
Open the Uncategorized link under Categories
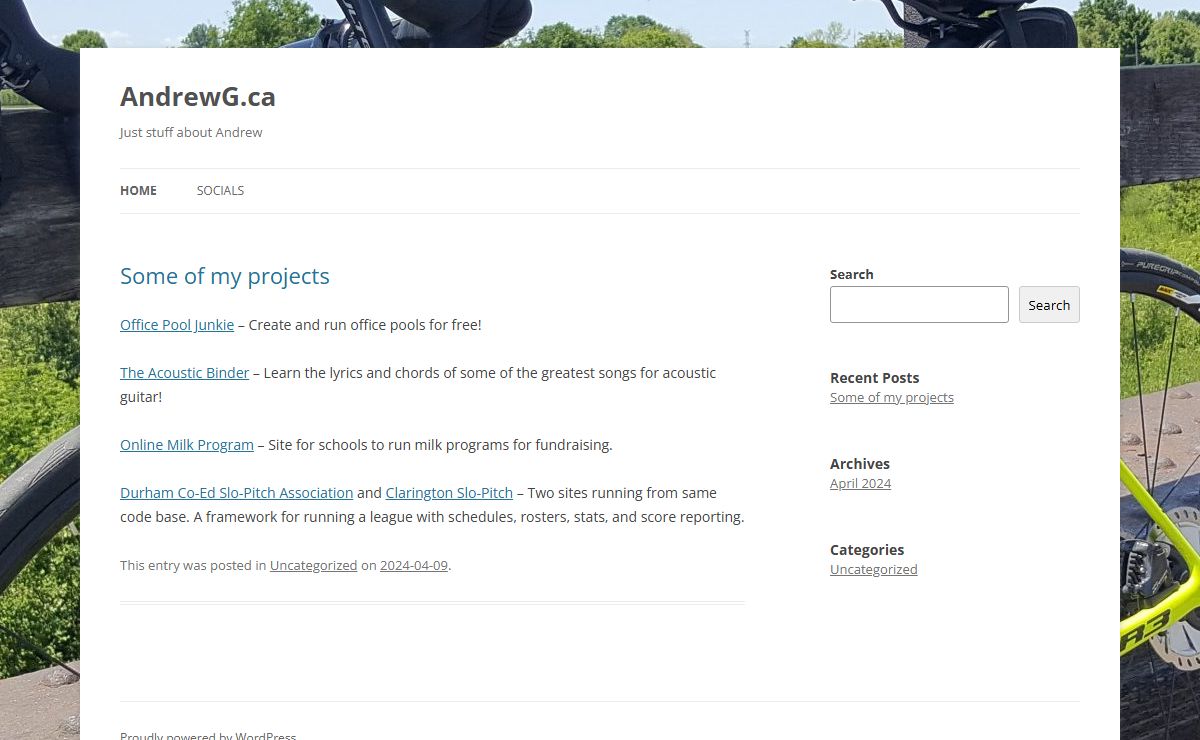[x=873, y=569]
